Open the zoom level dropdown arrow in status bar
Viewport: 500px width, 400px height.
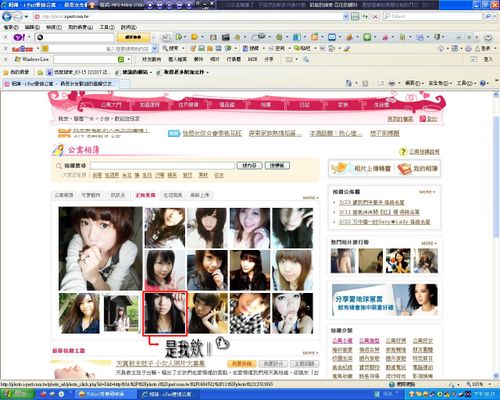pyautogui.click(x=489, y=384)
